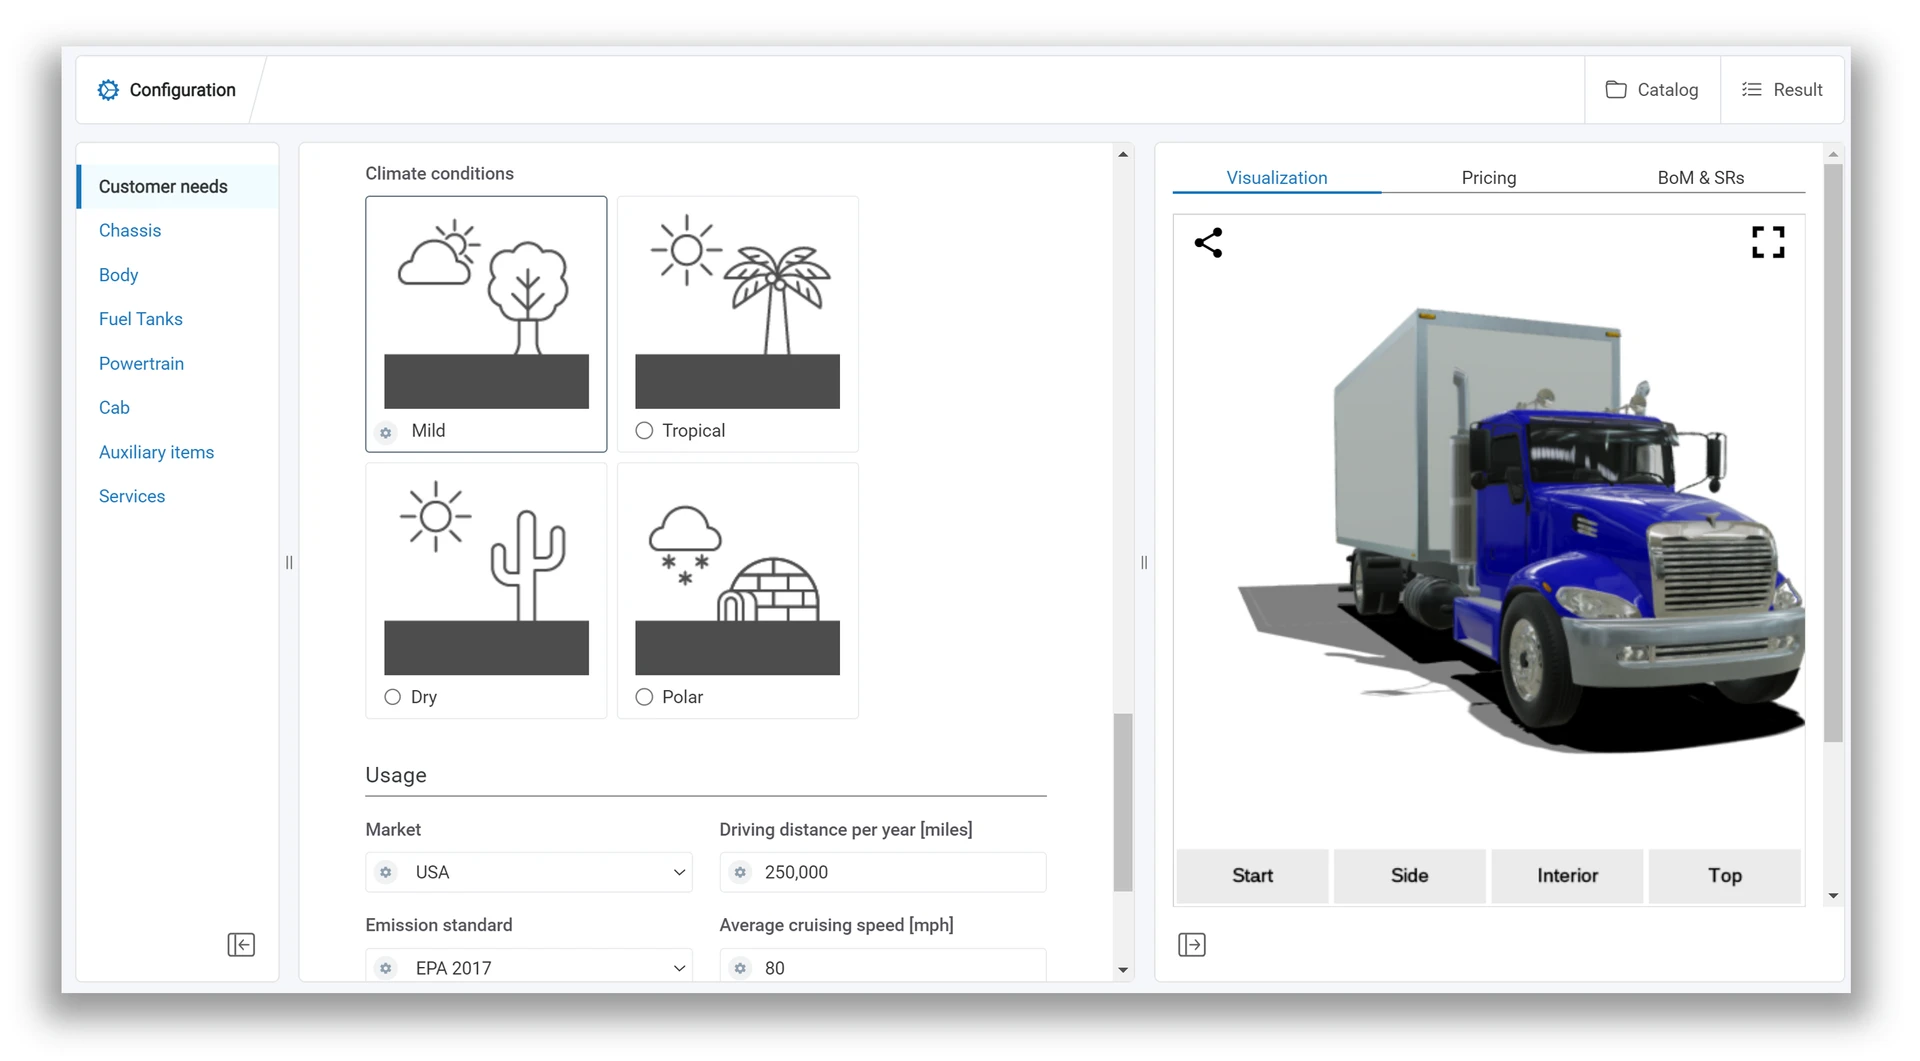Select the Dry climate option
Image resolution: width=1920 pixels, height=1061 pixels.
[392, 697]
